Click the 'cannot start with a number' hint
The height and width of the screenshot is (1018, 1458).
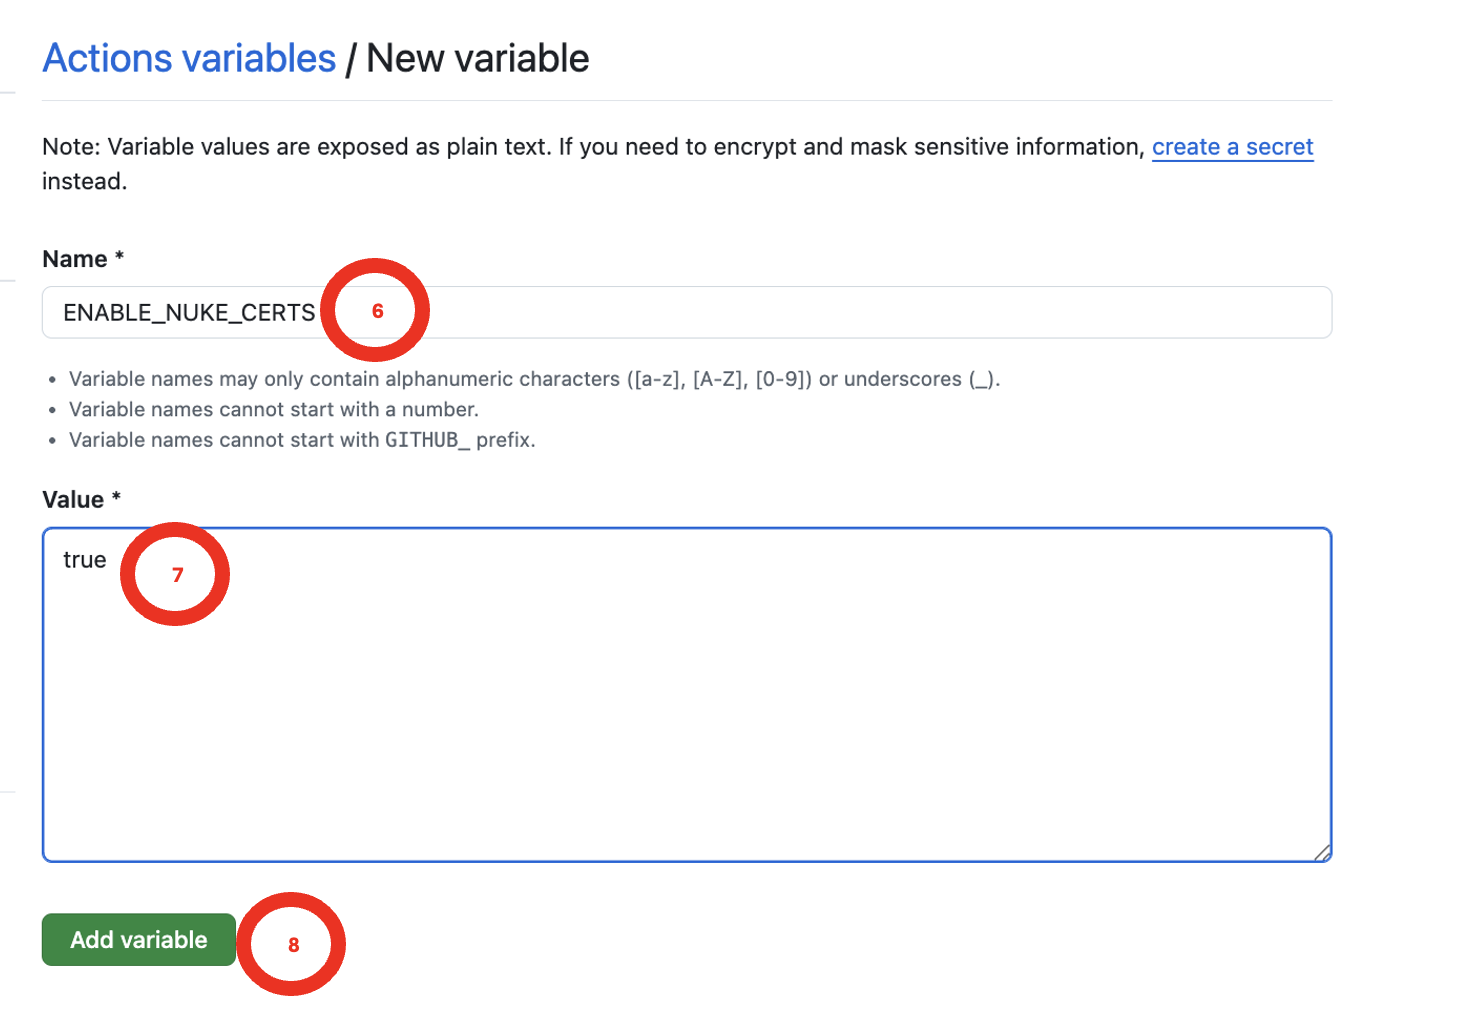coord(273,409)
